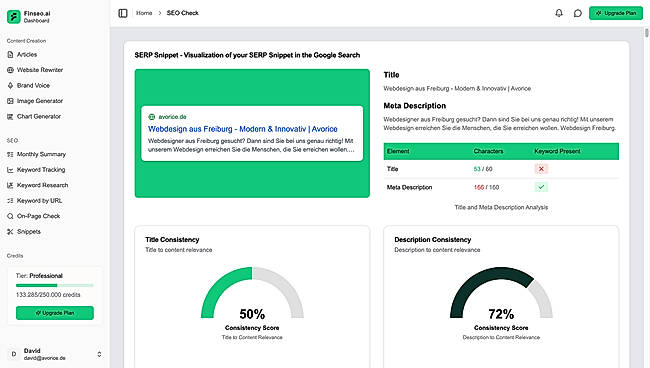Click 'Tier: Professional' label
Image resolution: width=650 pixels, height=368 pixels.
[x=39, y=276]
